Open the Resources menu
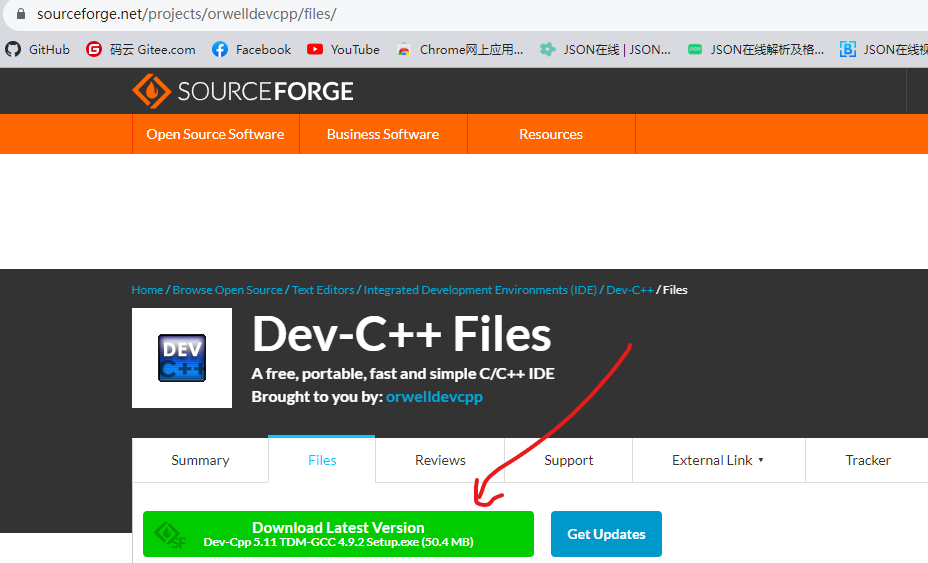This screenshot has height=563, width=928. 551,134
